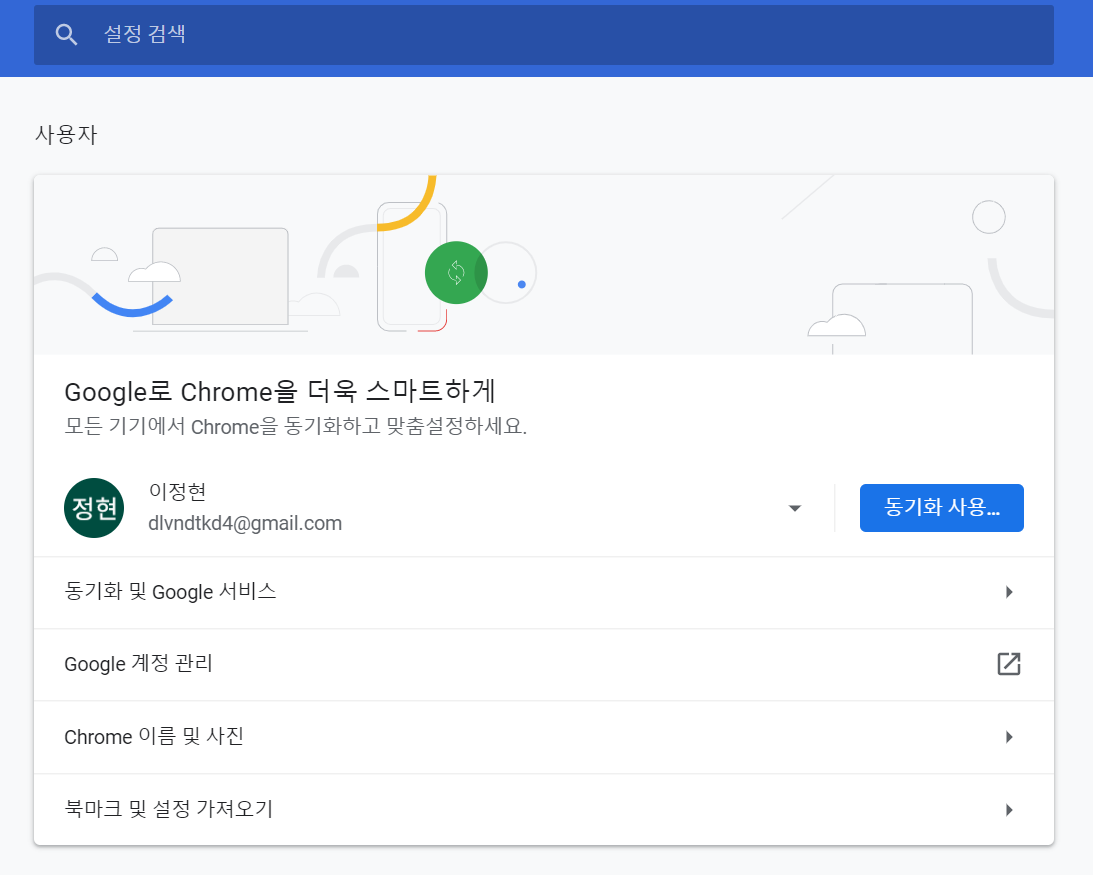Click the 정현 profile avatar

click(94, 508)
